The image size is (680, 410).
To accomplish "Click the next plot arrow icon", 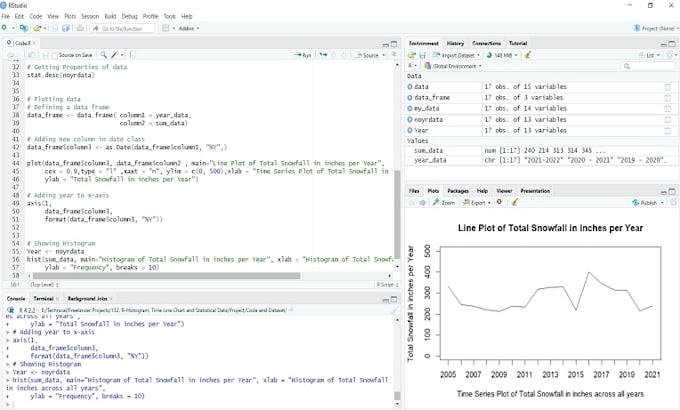I will (422, 203).
